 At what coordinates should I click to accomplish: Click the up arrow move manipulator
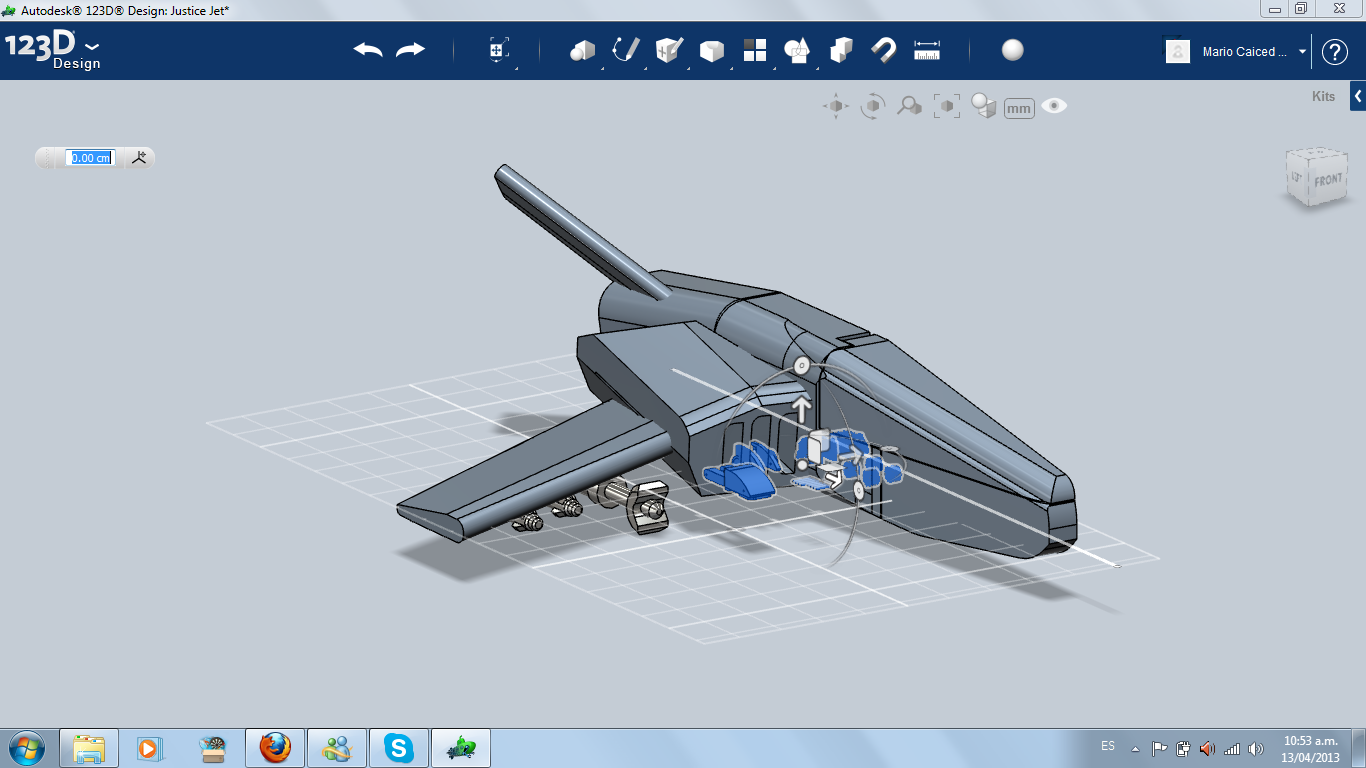tap(801, 408)
